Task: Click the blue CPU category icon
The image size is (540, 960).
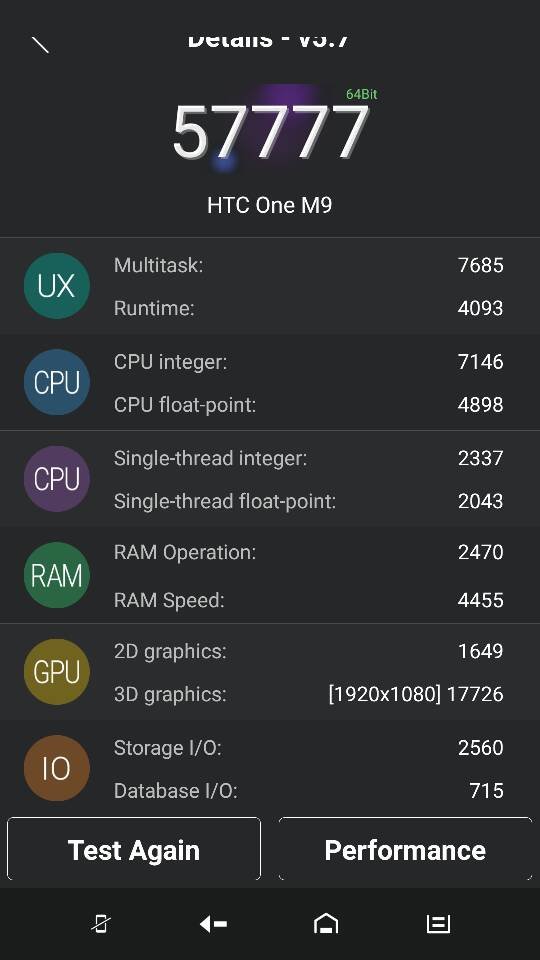Action: [56, 382]
